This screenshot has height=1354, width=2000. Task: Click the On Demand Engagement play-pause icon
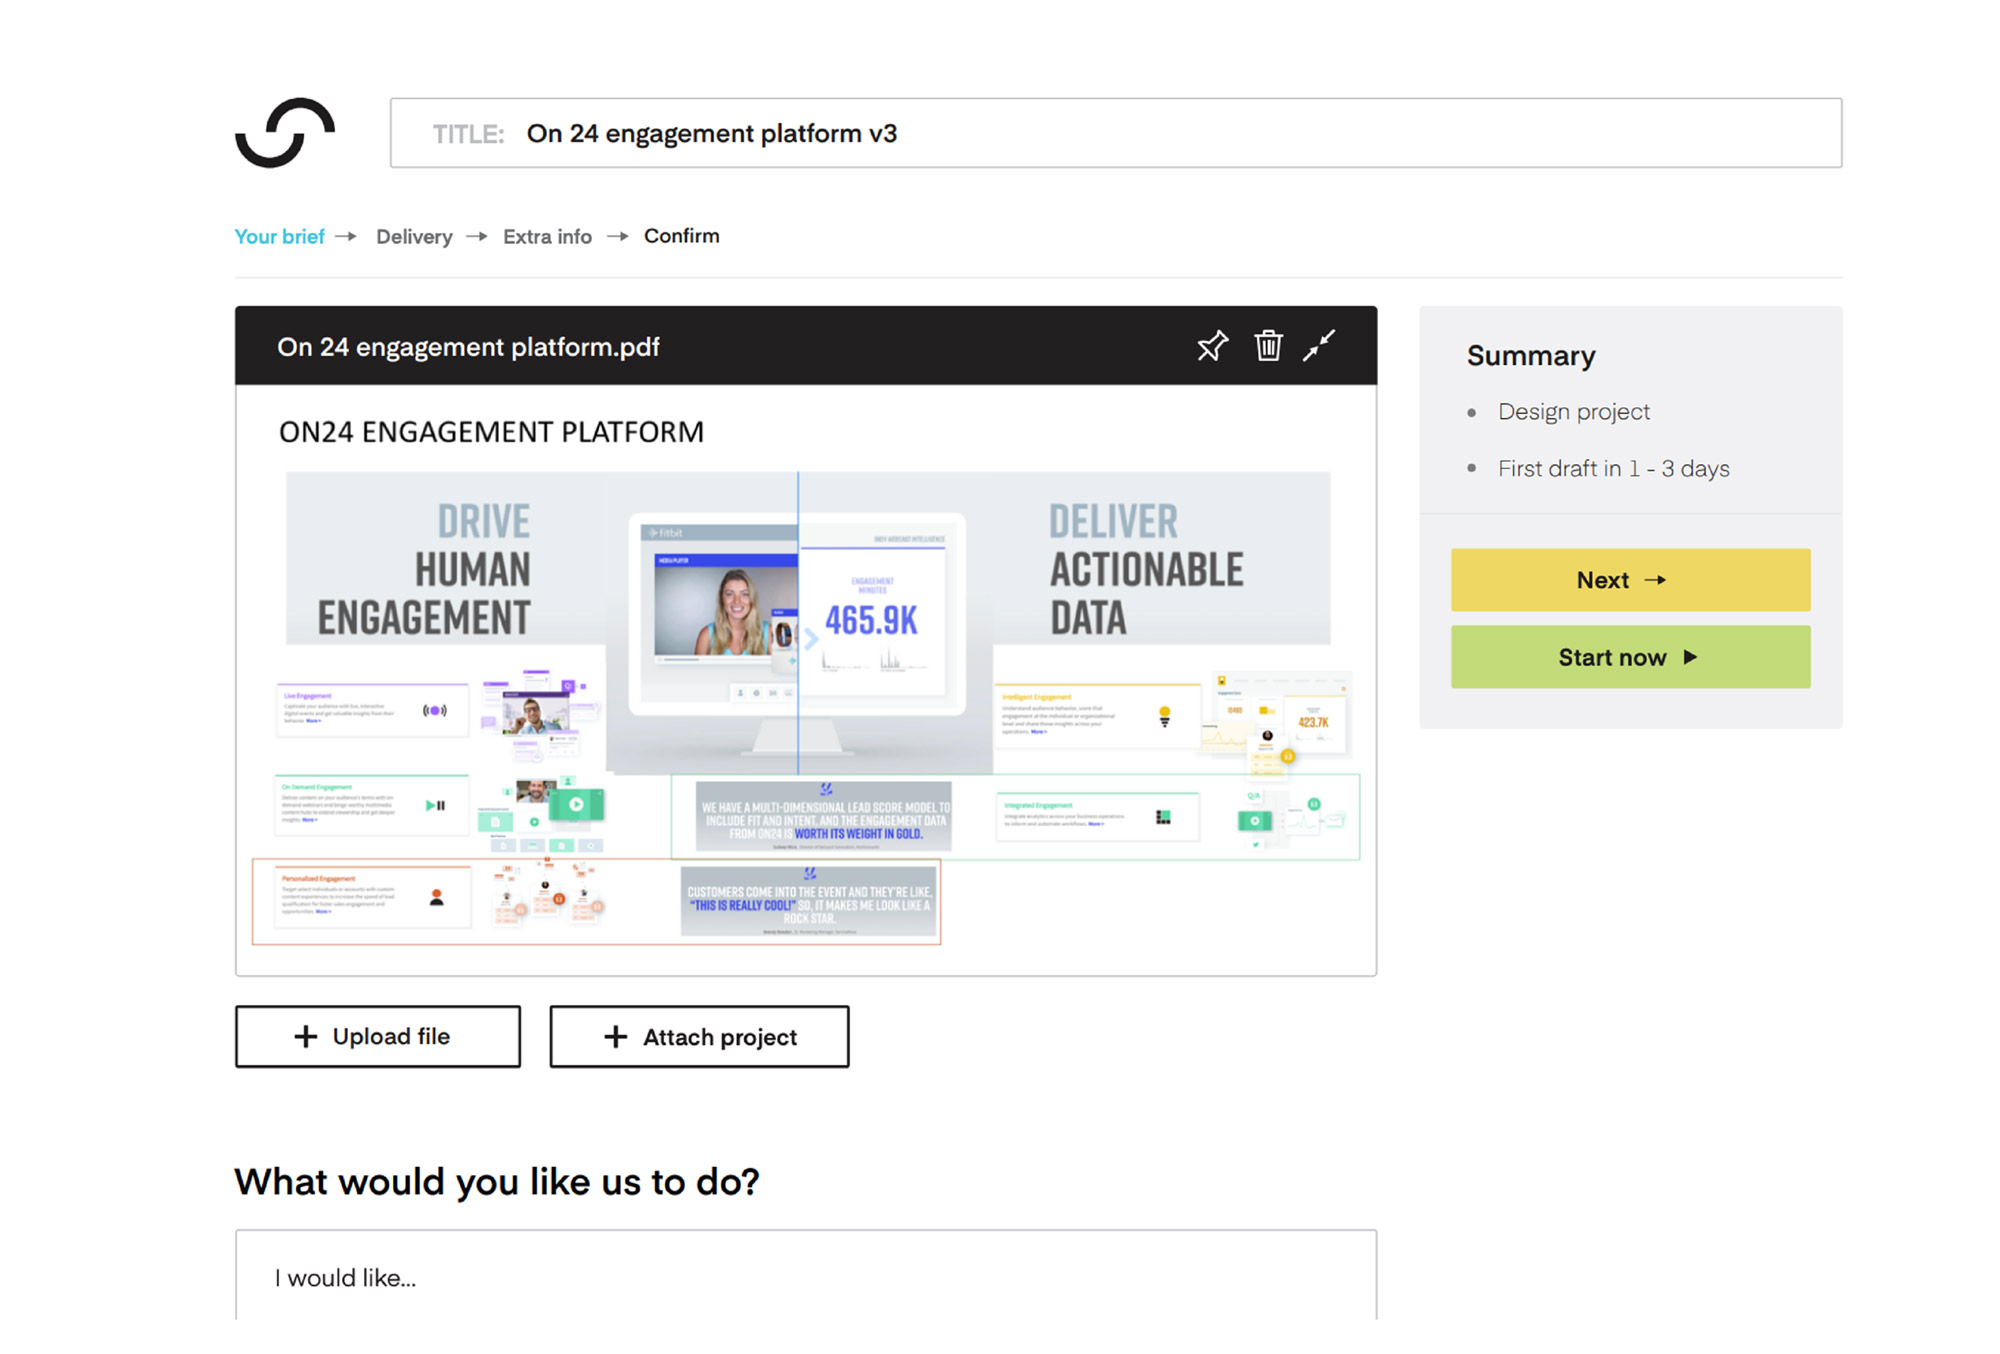pos(435,805)
